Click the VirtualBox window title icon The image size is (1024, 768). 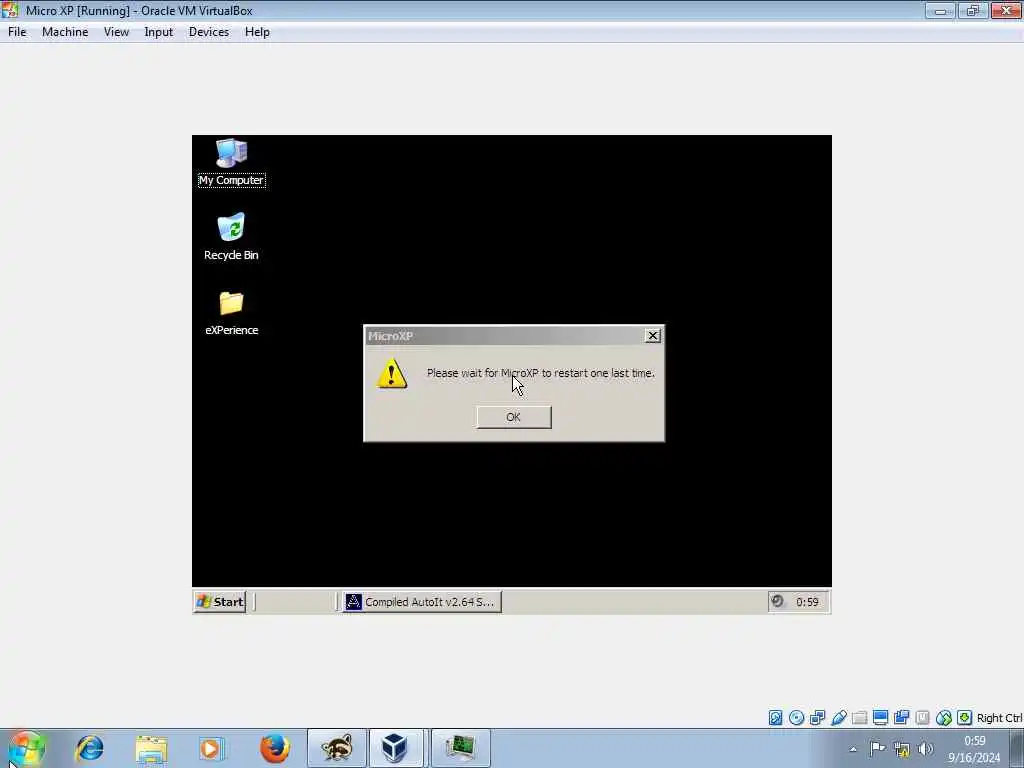[x=10, y=10]
